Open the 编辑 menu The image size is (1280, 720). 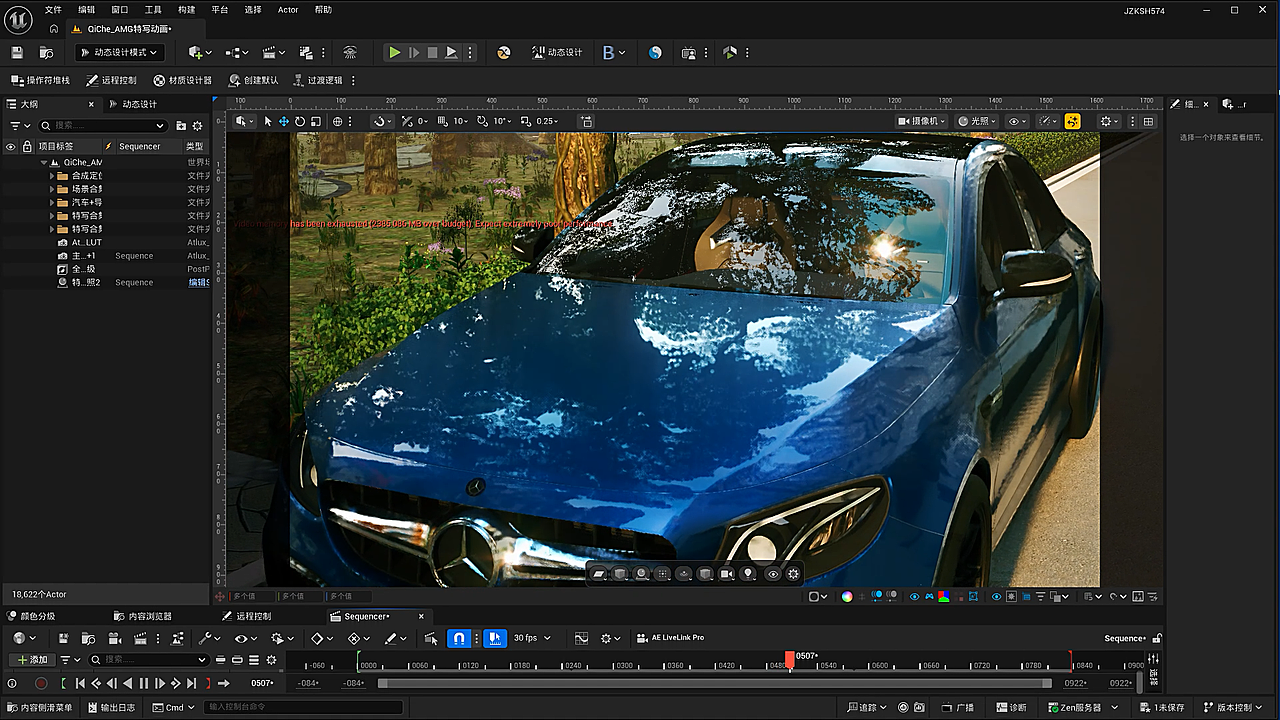point(87,9)
